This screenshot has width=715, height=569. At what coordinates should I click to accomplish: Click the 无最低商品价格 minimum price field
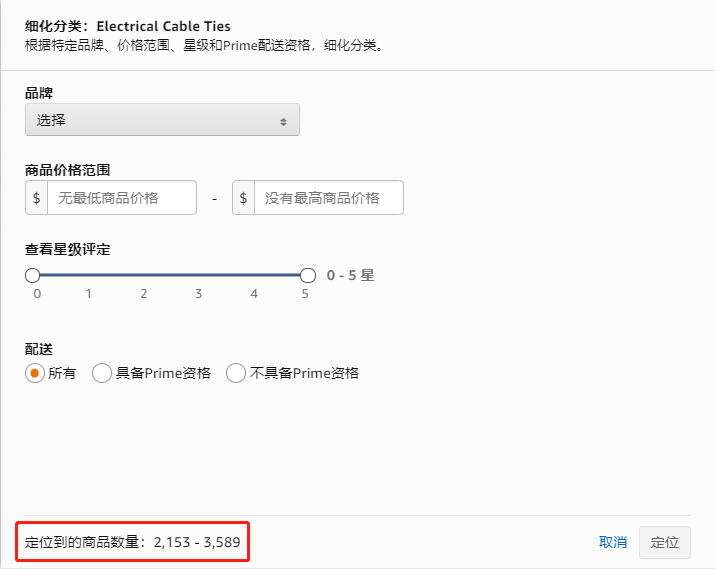pos(122,198)
